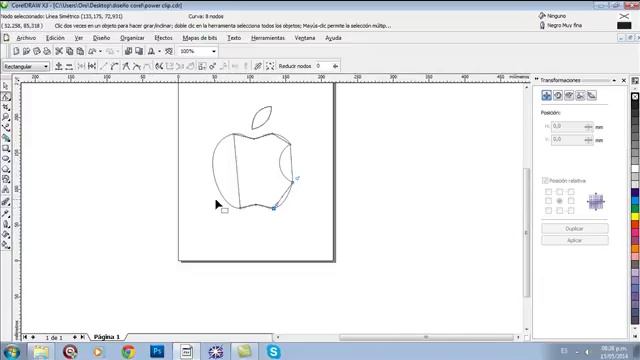Click the Cut scissors icon
640x360 pixels.
[59, 51]
